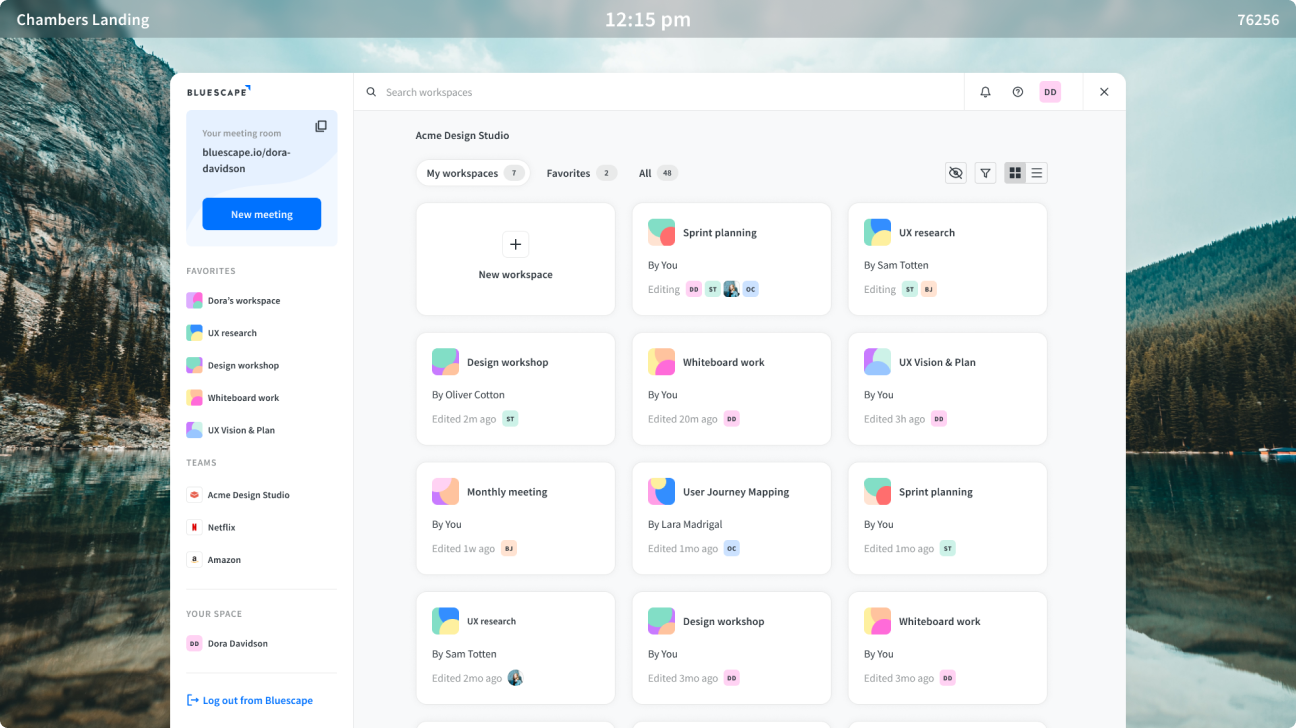Open notifications via the bell icon
Image resolution: width=1296 pixels, height=728 pixels.
pyautogui.click(x=985, y=91)
